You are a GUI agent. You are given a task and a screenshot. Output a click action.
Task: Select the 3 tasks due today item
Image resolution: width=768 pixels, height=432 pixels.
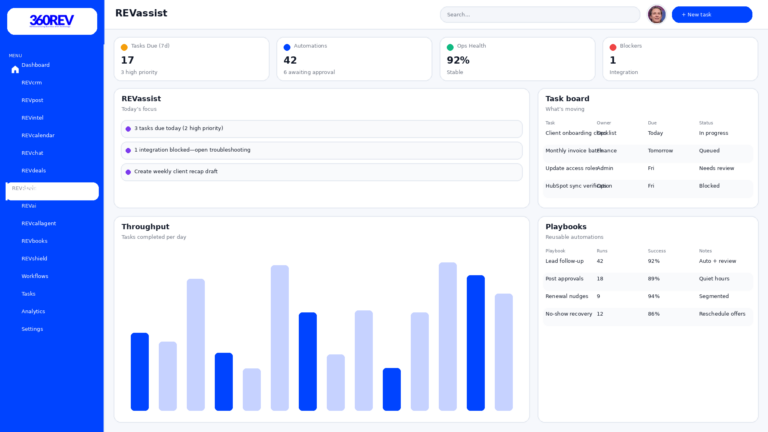pos(322,129)
